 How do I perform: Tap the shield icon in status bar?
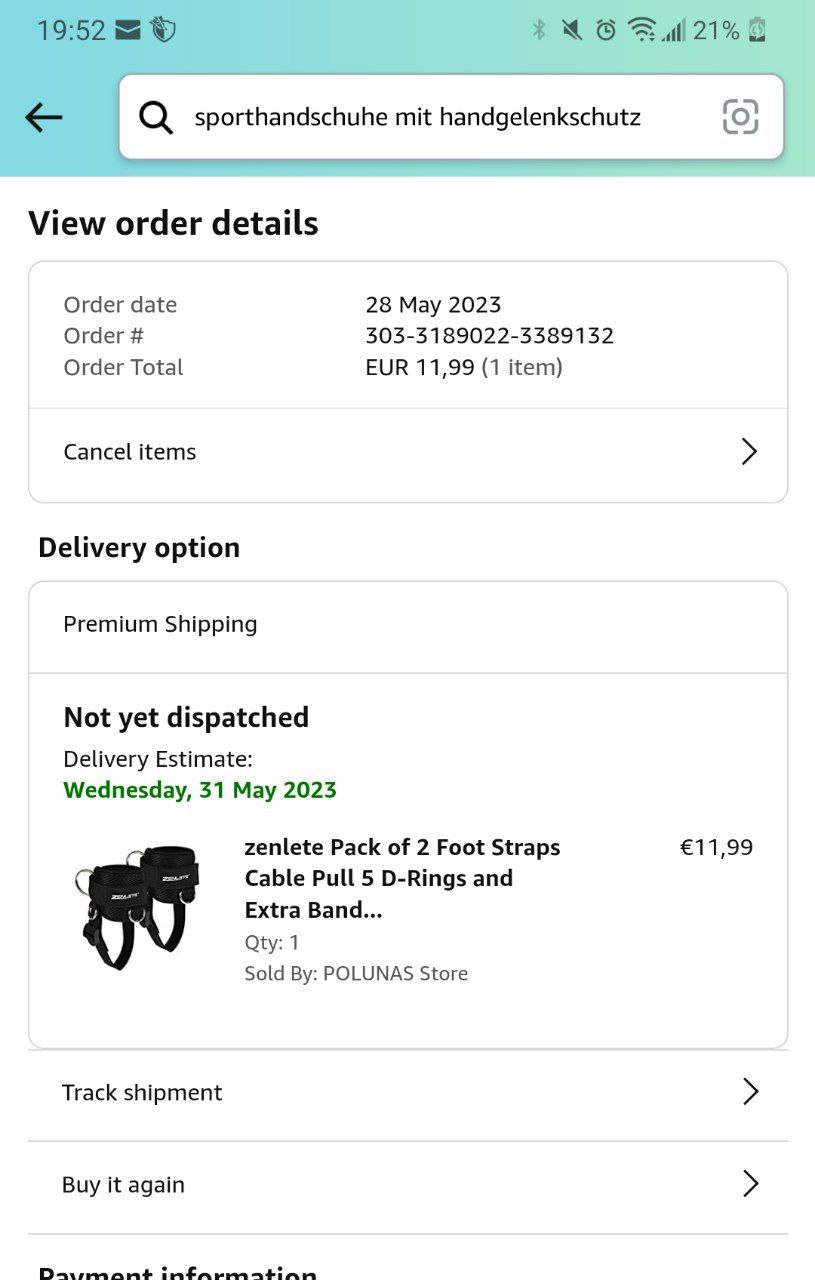[163, 30]
